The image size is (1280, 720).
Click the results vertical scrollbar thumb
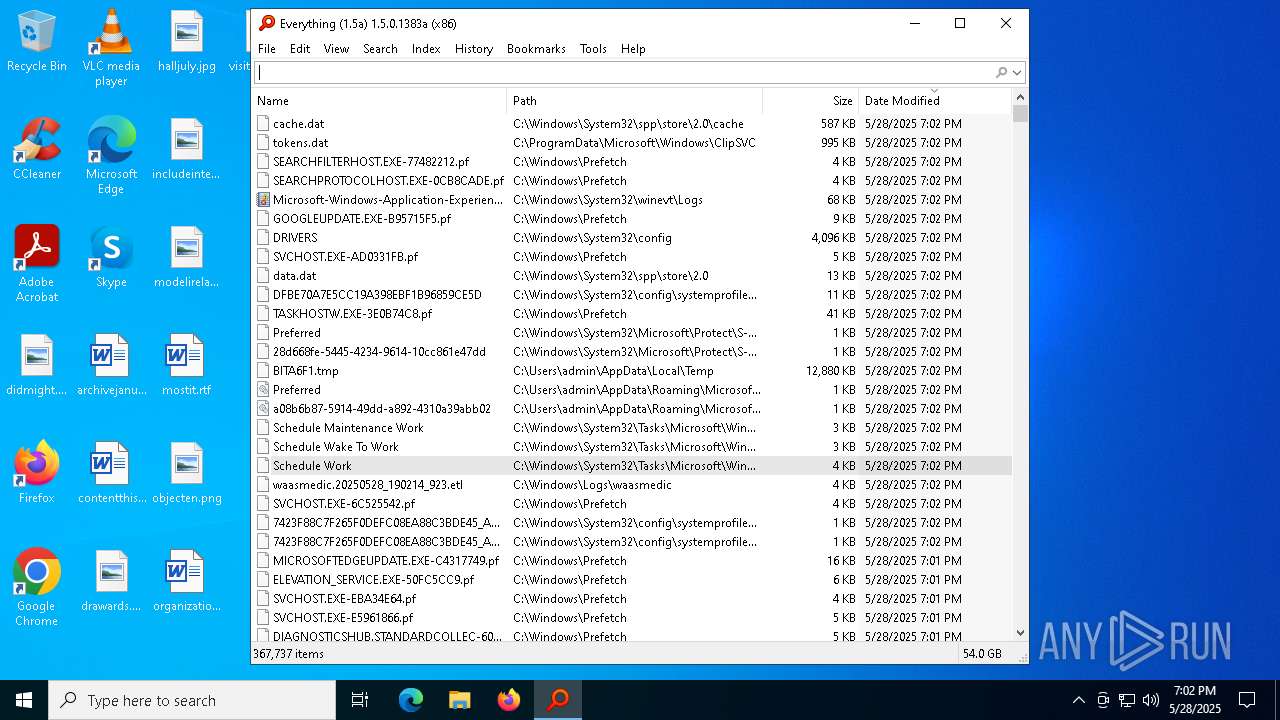pyautogui.click(x=1020, y=113)
